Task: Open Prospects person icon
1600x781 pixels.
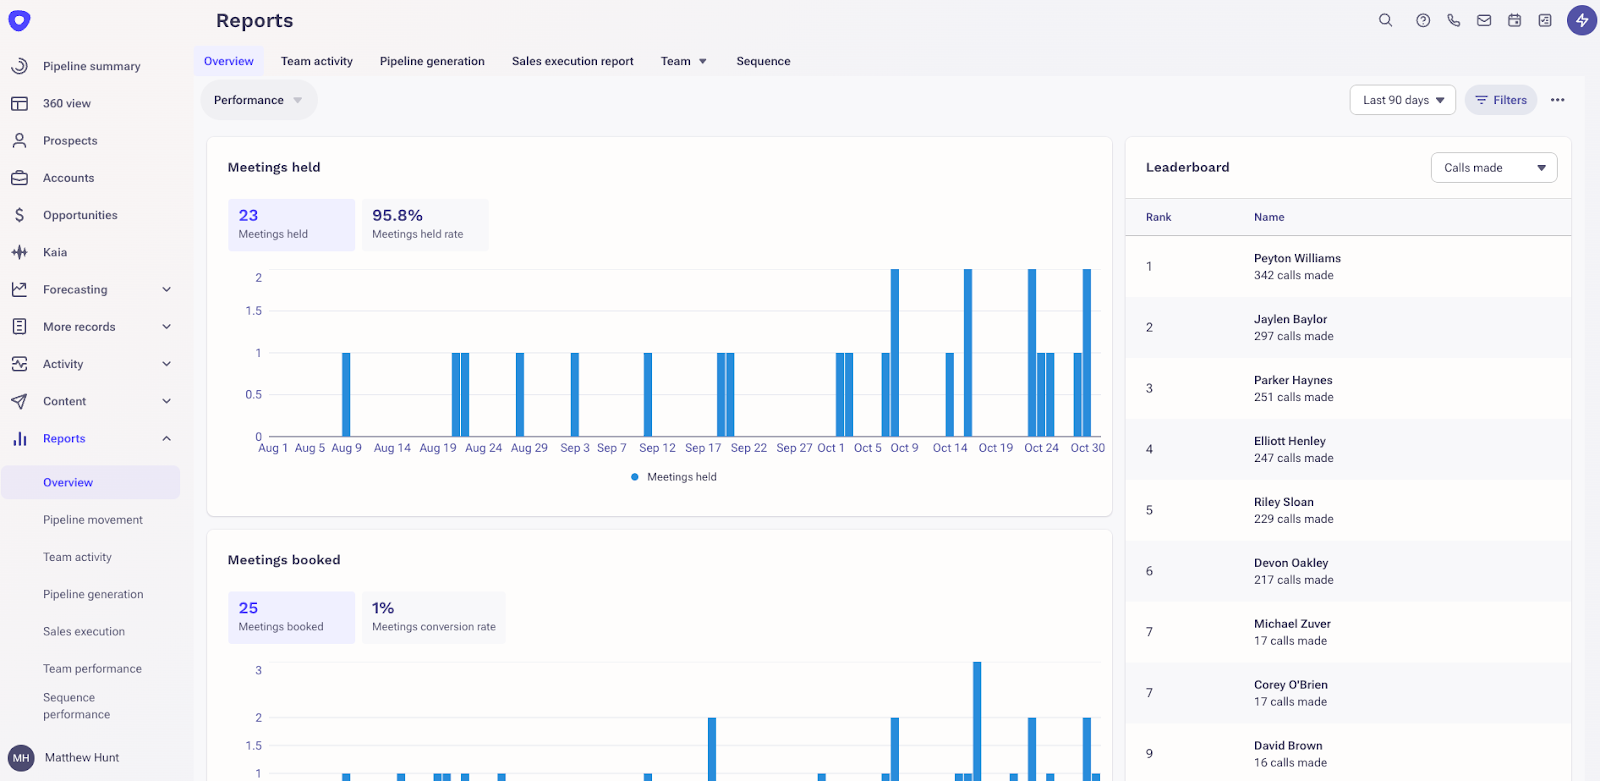Action: (19, 141)
